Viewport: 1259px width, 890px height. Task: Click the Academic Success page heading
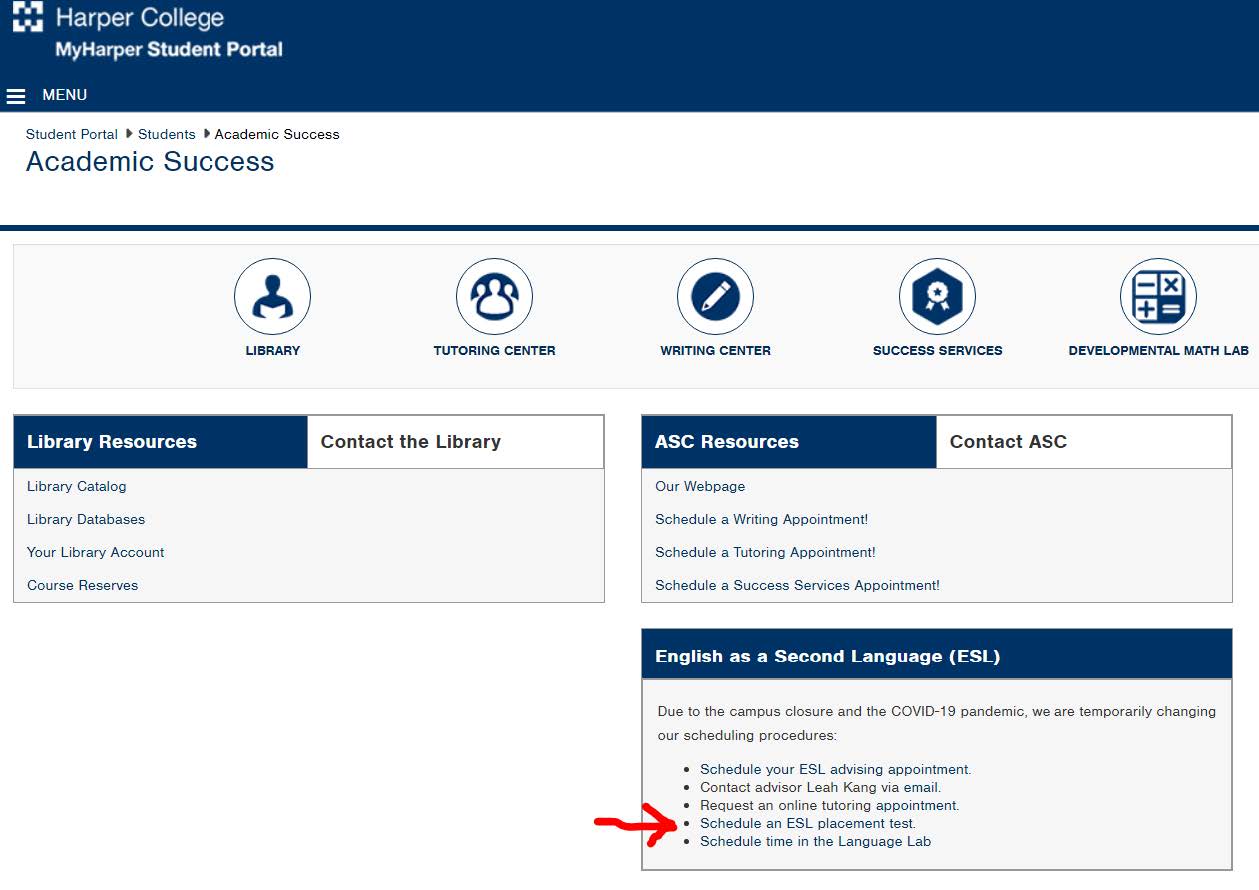(x=150, y=162)
